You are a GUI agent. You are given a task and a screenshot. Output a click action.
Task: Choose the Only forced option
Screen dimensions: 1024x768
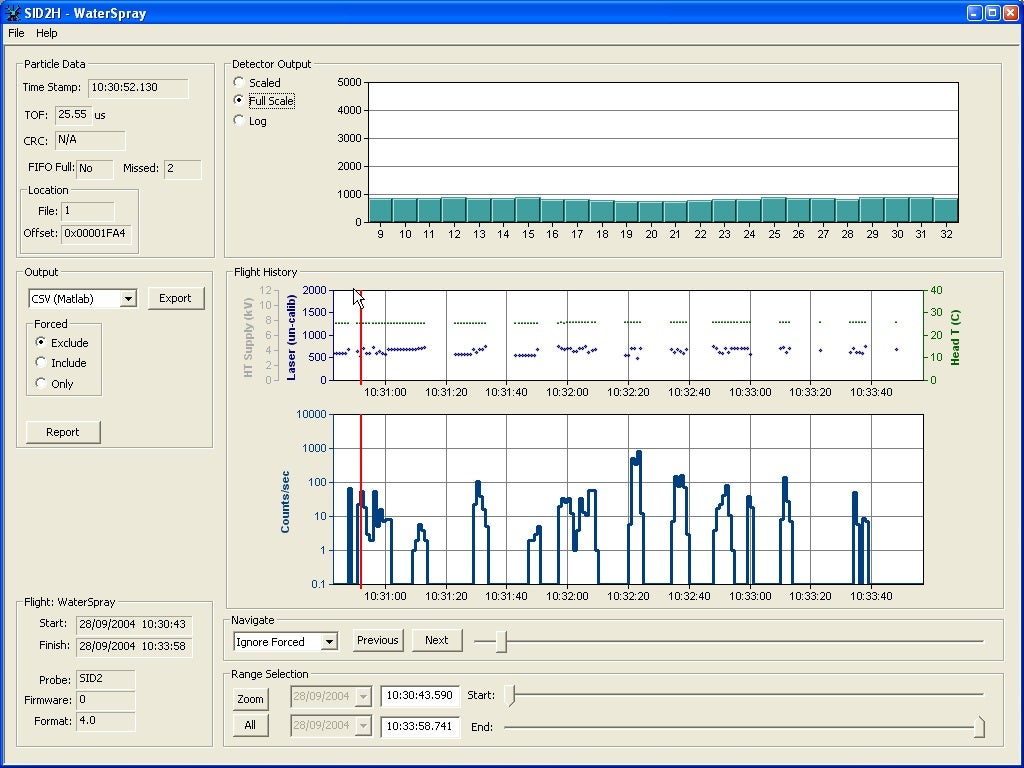41,383
